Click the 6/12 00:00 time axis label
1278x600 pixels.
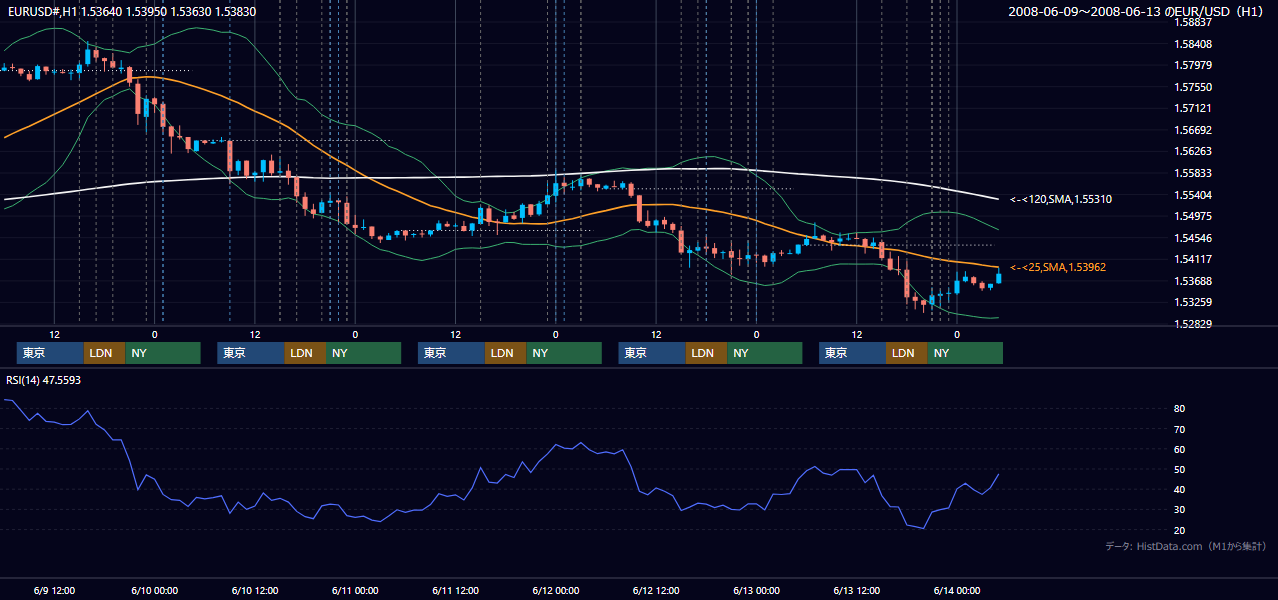(556, 590)
